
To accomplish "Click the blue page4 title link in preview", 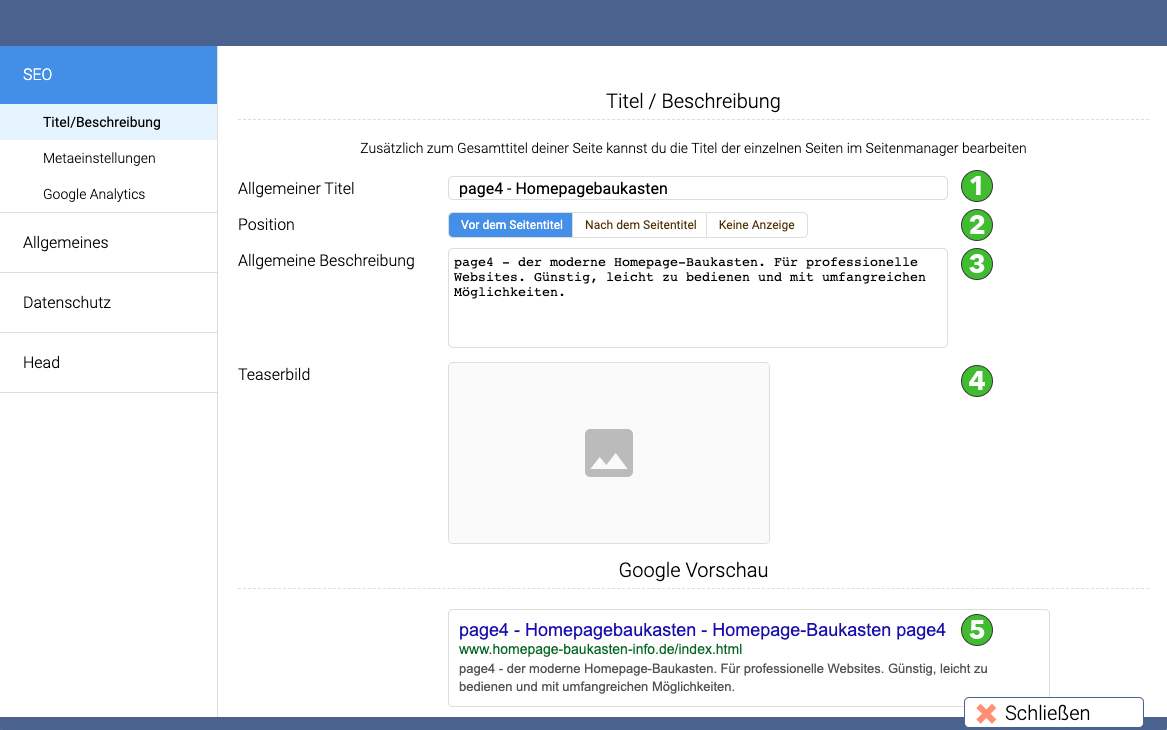I will click(700, 630).
